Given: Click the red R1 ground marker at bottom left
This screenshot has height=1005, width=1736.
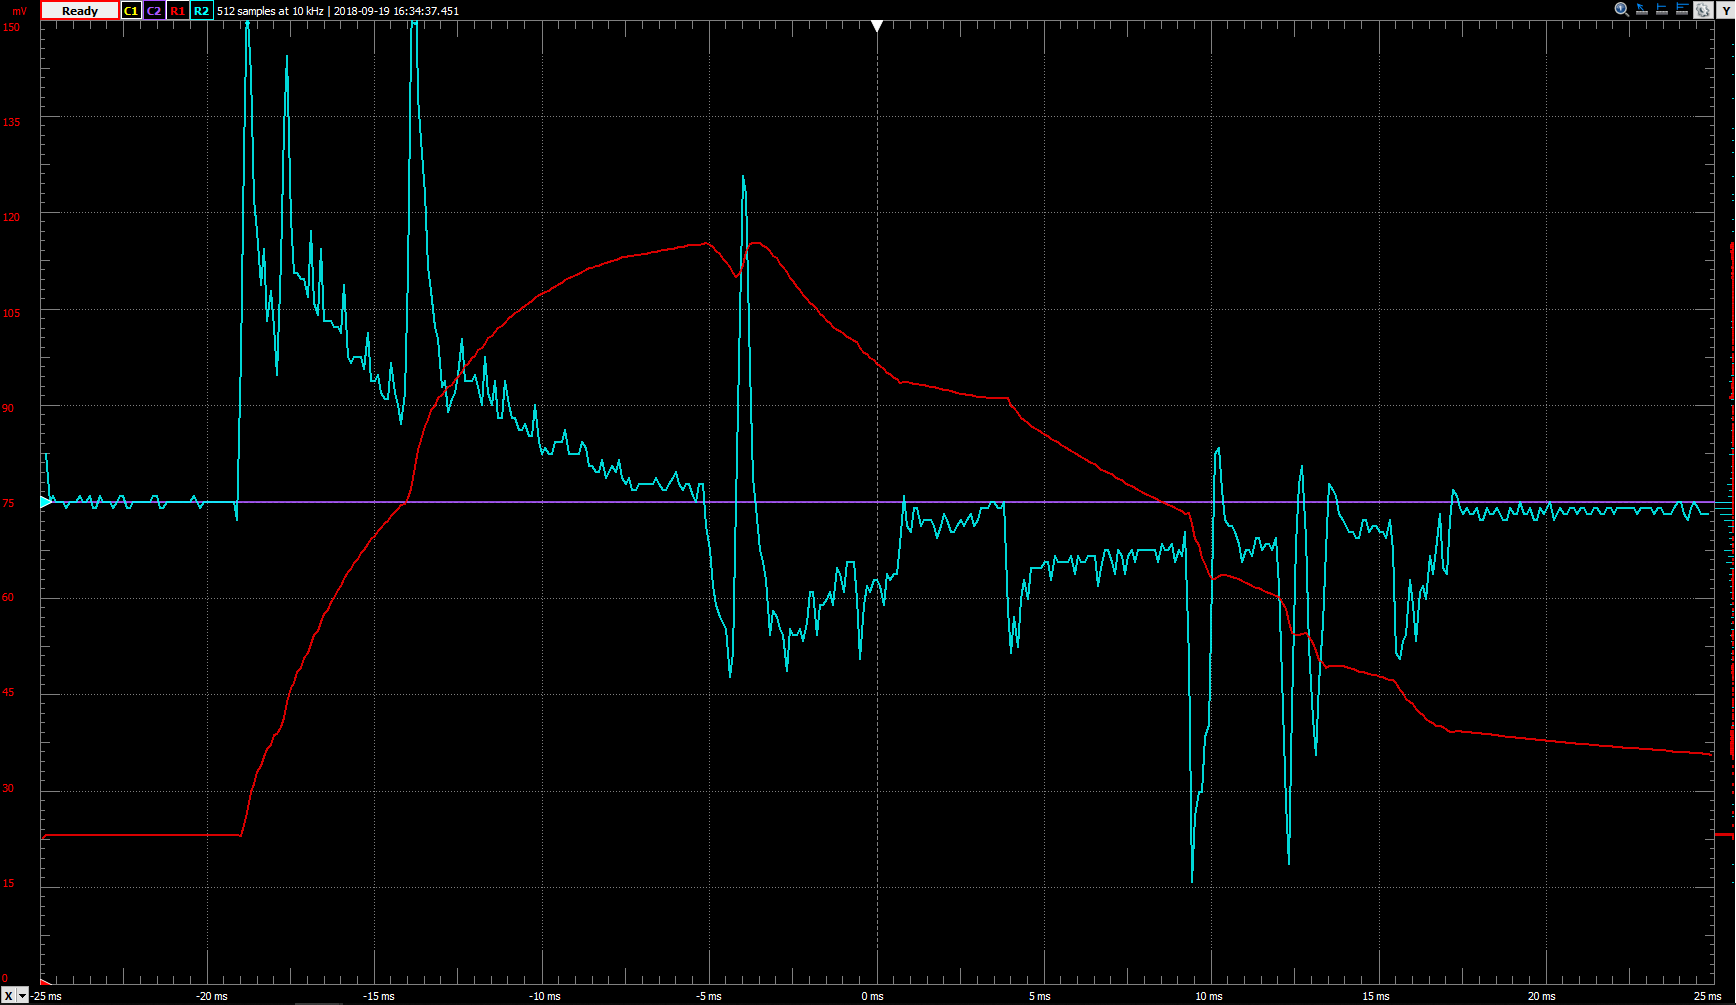Looking at the screenshot, I should click(x=45, y=982).
